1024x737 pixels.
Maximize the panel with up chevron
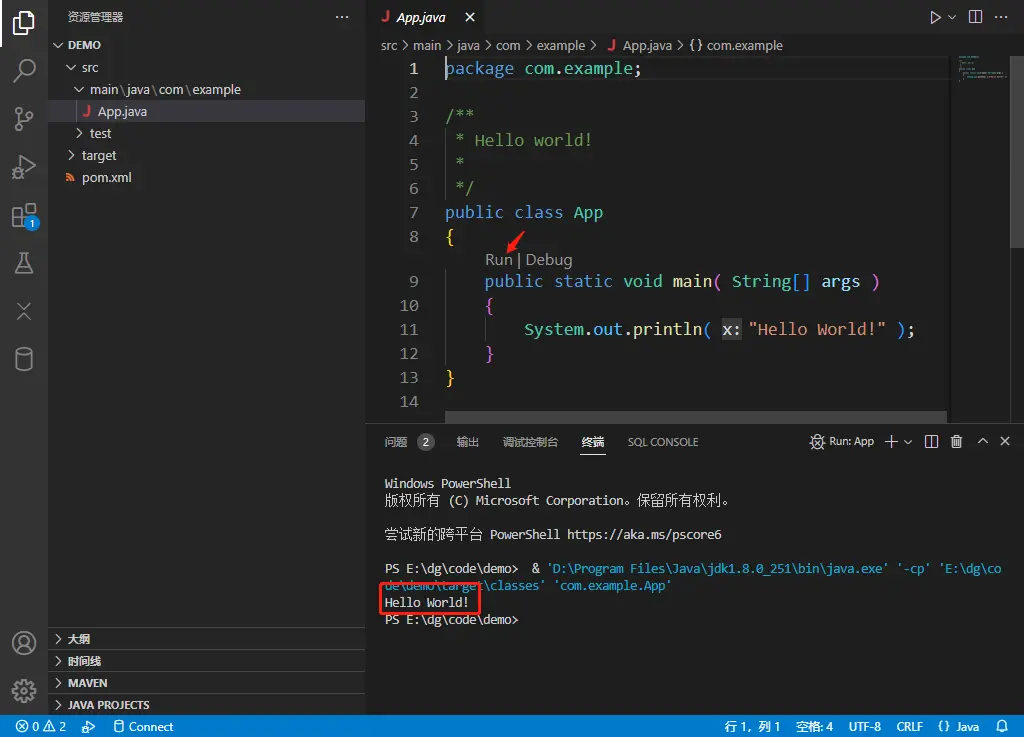click(982, 441)
